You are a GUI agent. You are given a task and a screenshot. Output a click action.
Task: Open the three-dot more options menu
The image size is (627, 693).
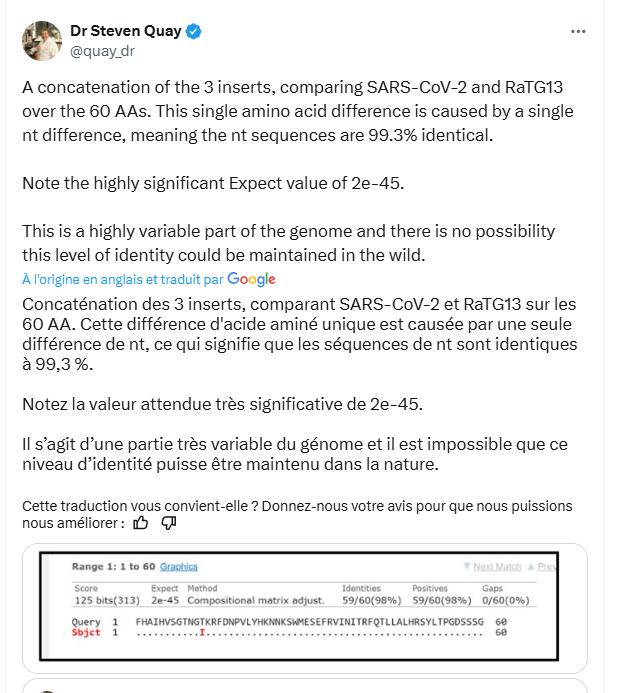(x=577, y=31)
